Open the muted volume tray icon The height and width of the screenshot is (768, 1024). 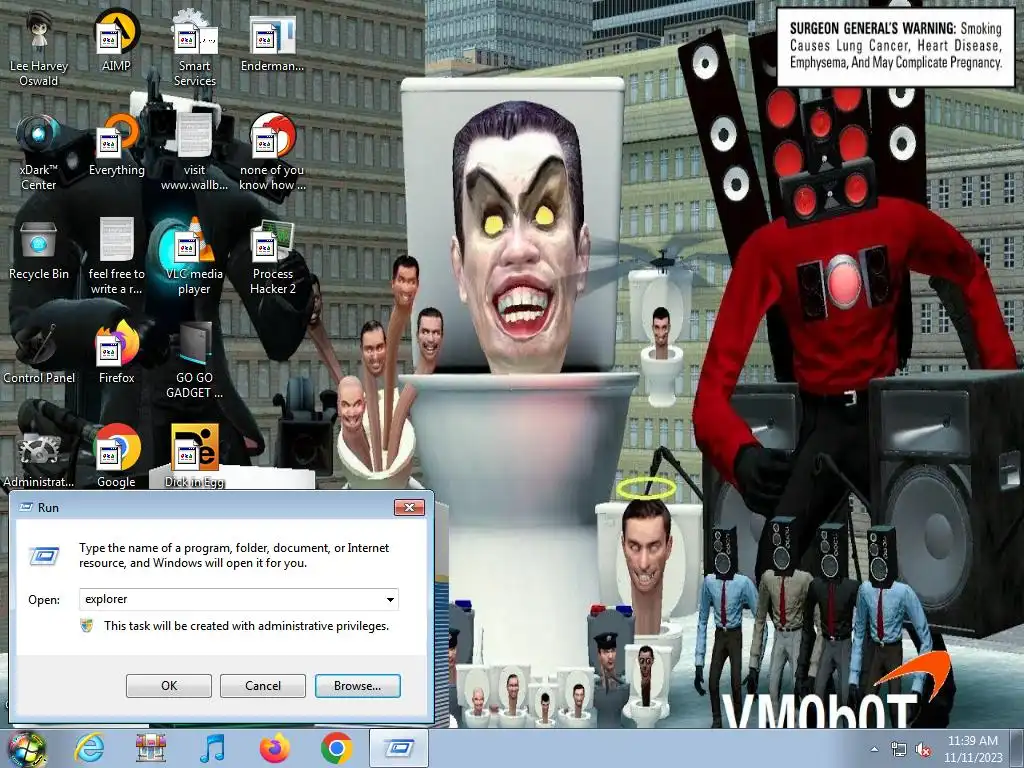[923, 749]
